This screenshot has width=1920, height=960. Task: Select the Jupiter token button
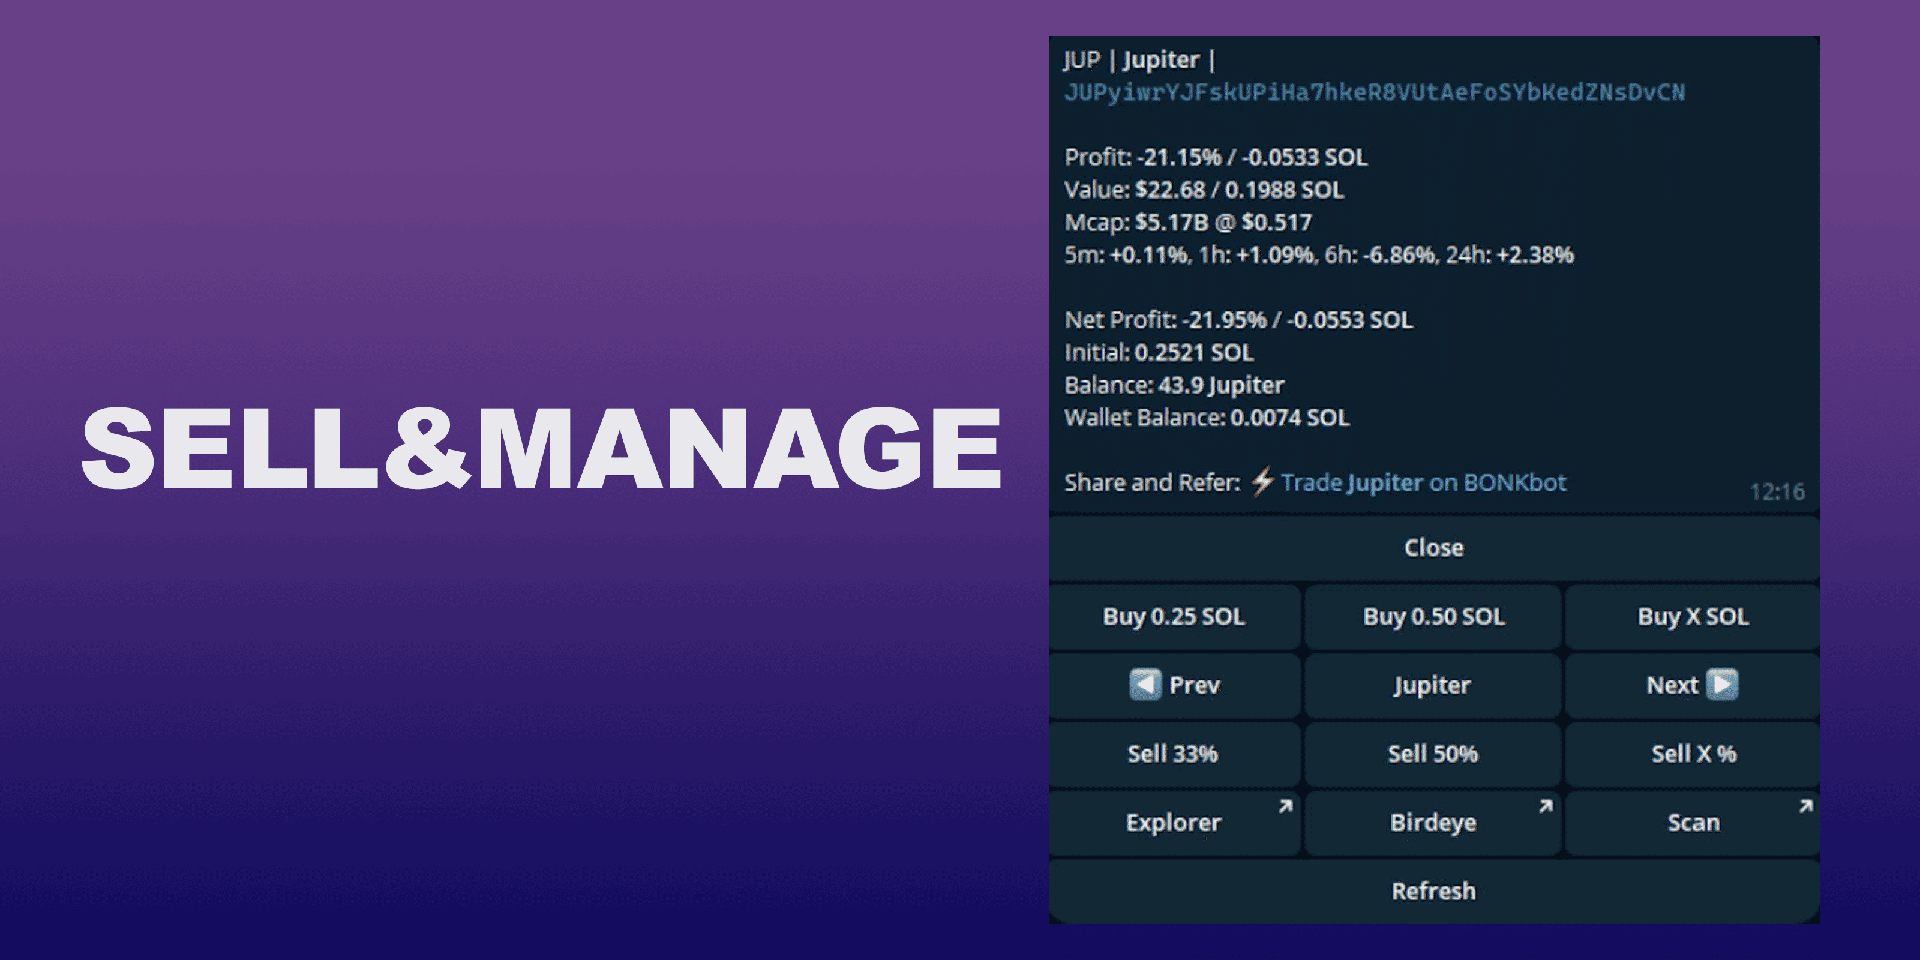point(1432,685)
